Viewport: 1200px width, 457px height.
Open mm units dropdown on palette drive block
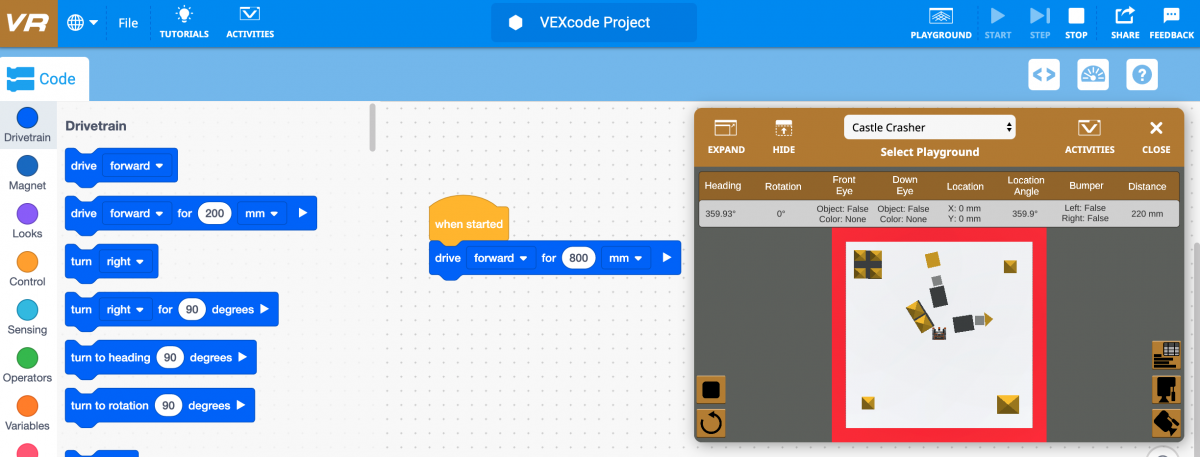[261, 213]
